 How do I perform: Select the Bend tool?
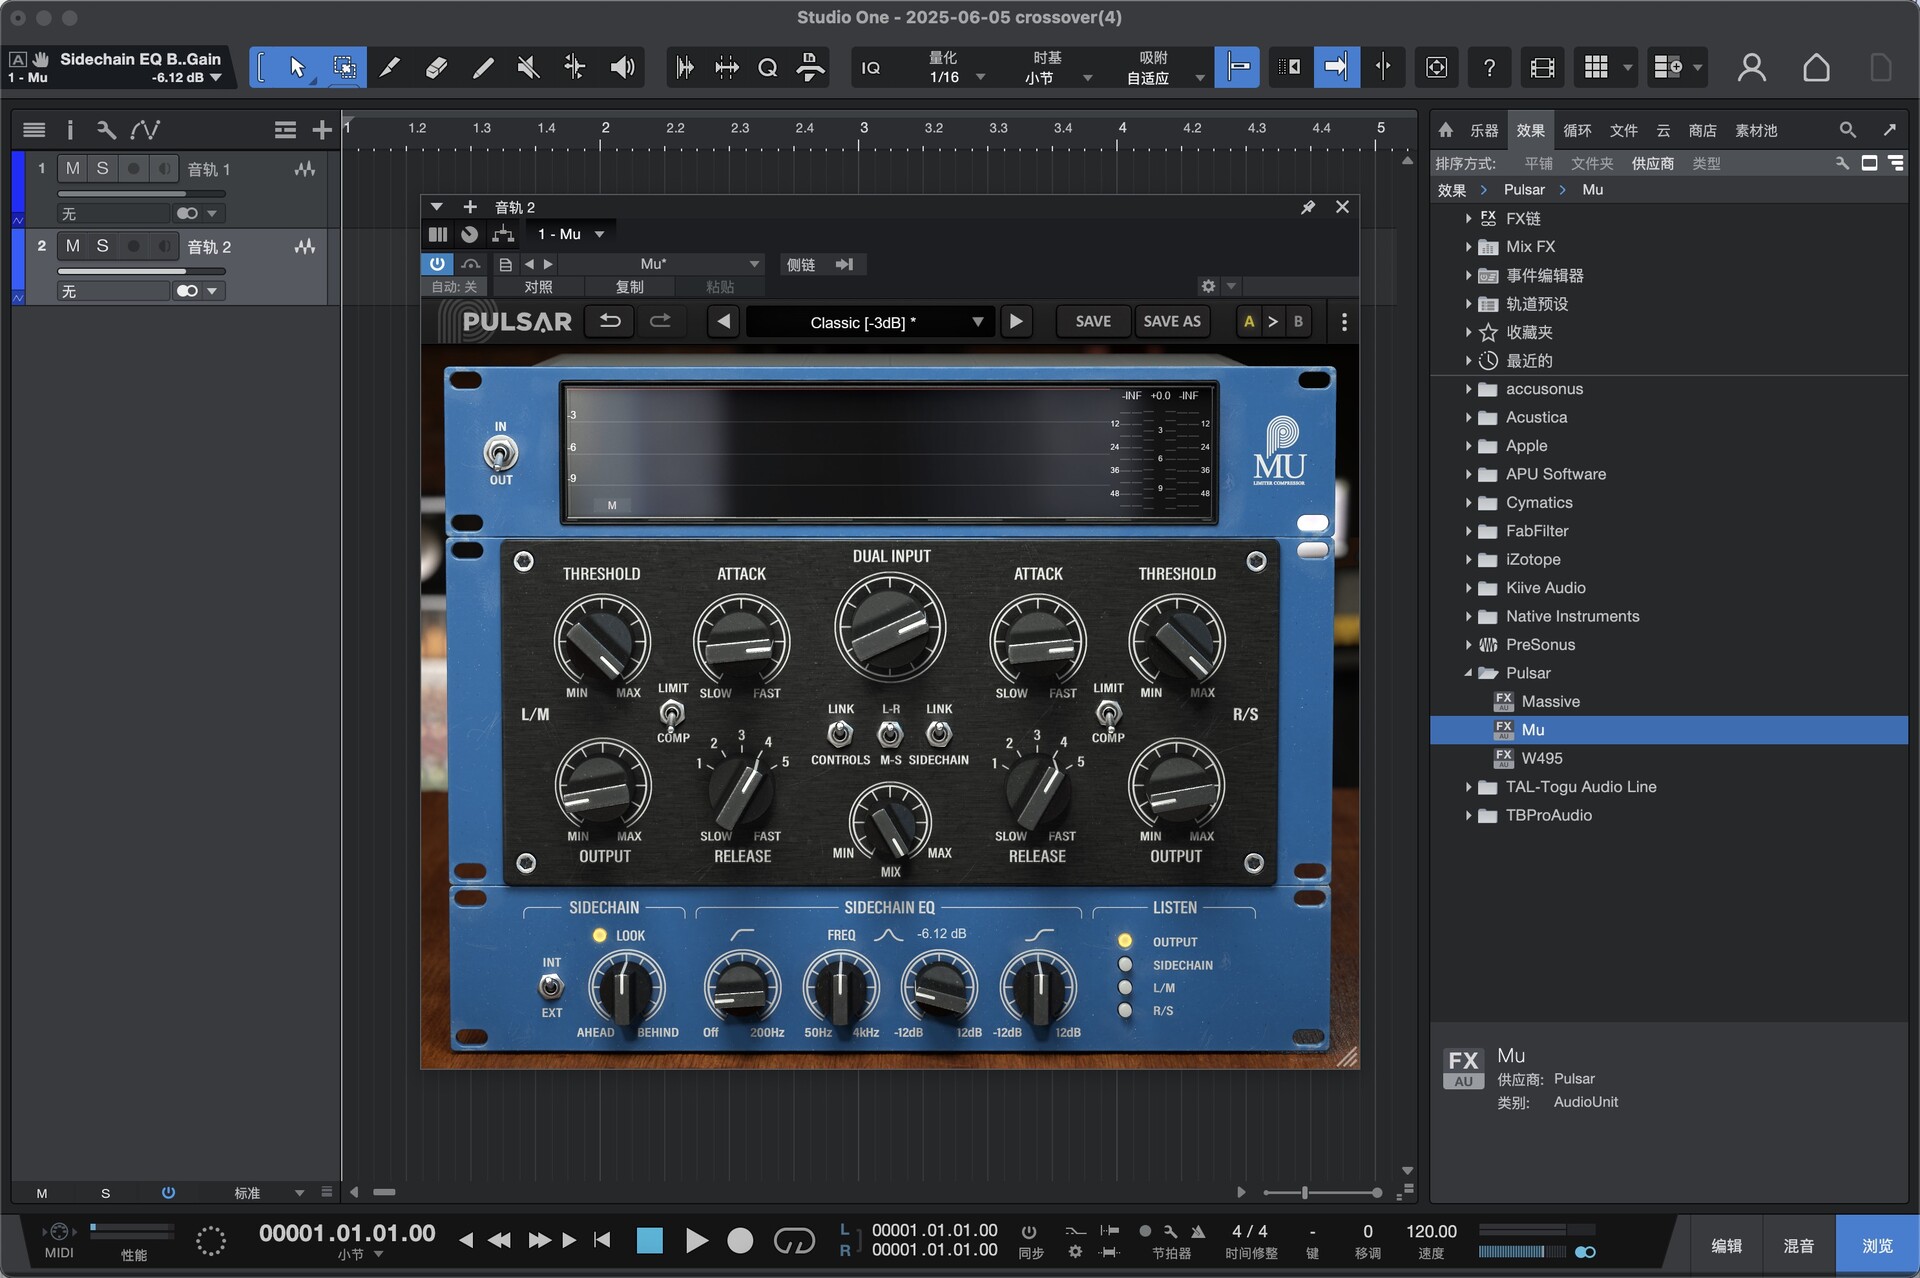click(574, 67)
